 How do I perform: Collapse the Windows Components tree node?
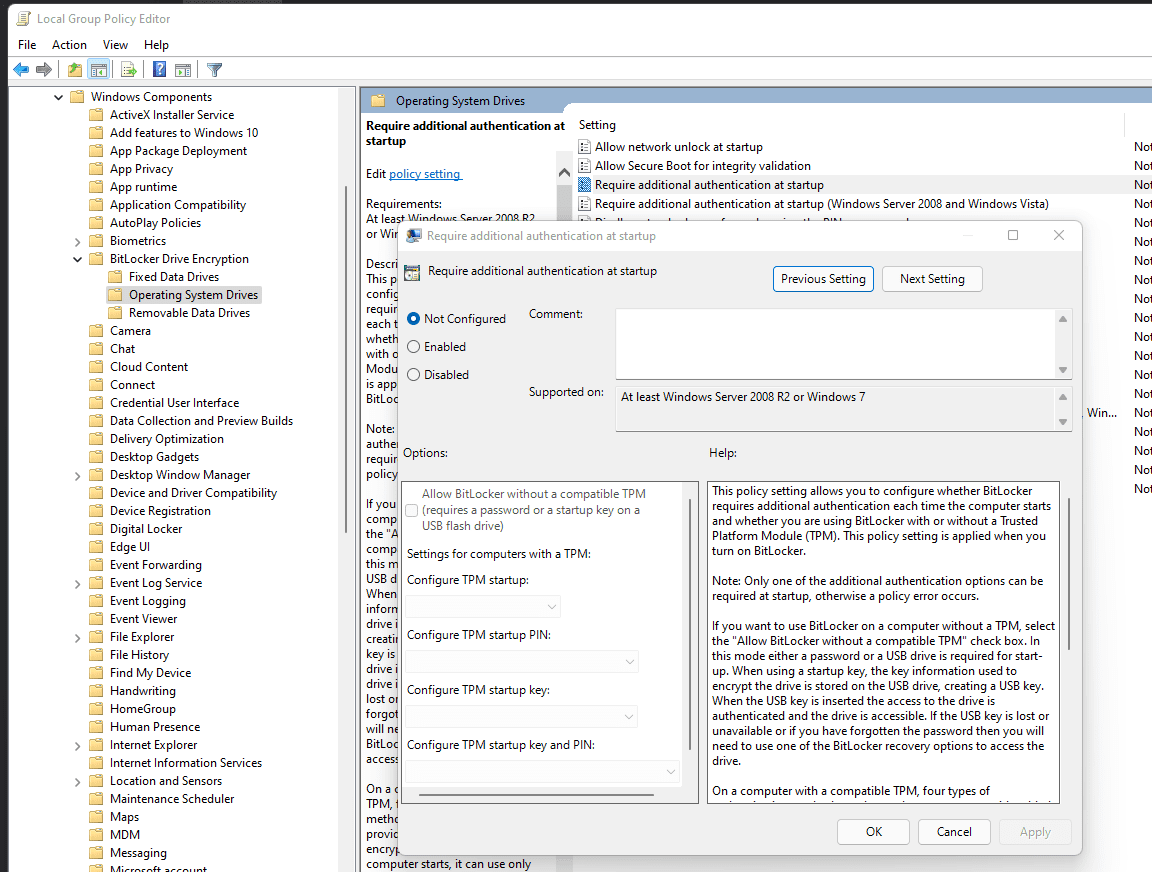coord(59,97)
